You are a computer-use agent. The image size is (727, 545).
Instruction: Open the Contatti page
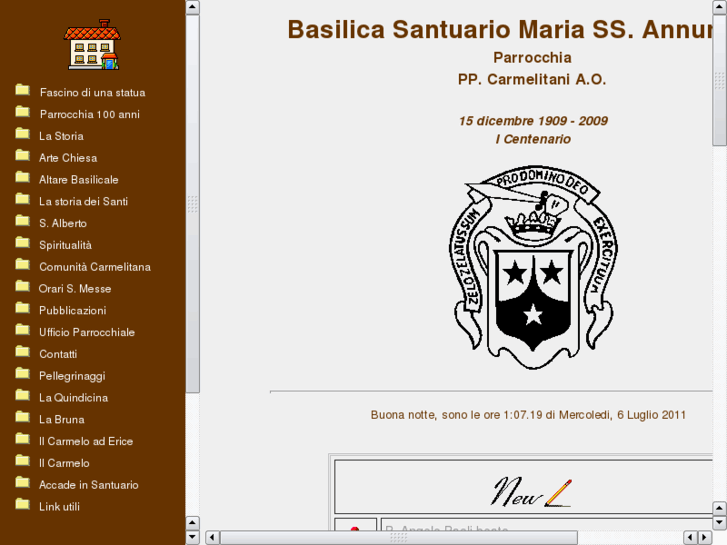click(58, 354)
